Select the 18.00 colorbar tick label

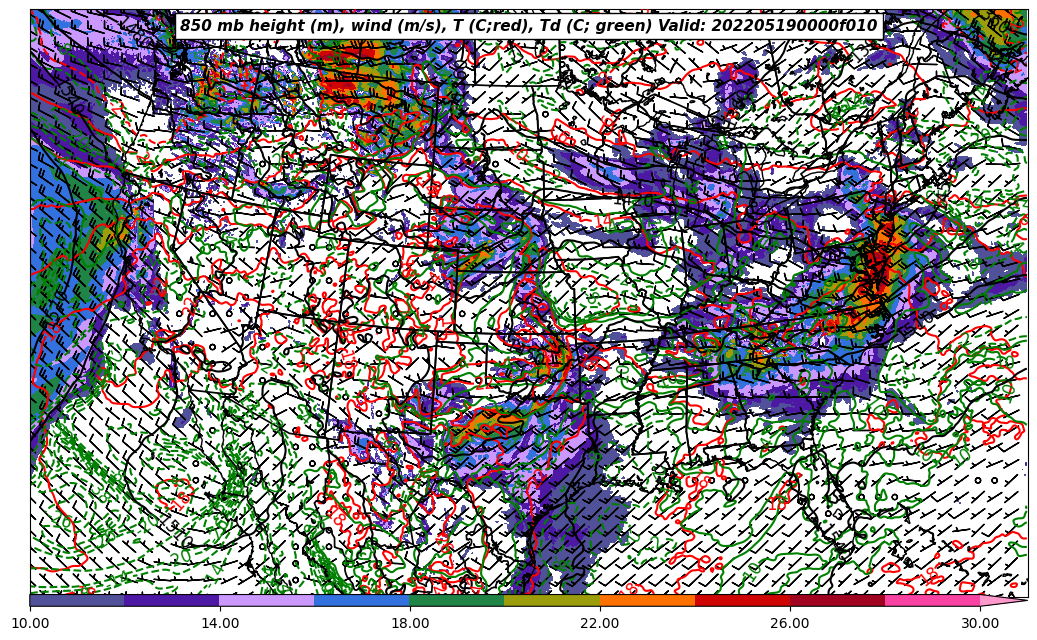410,623
